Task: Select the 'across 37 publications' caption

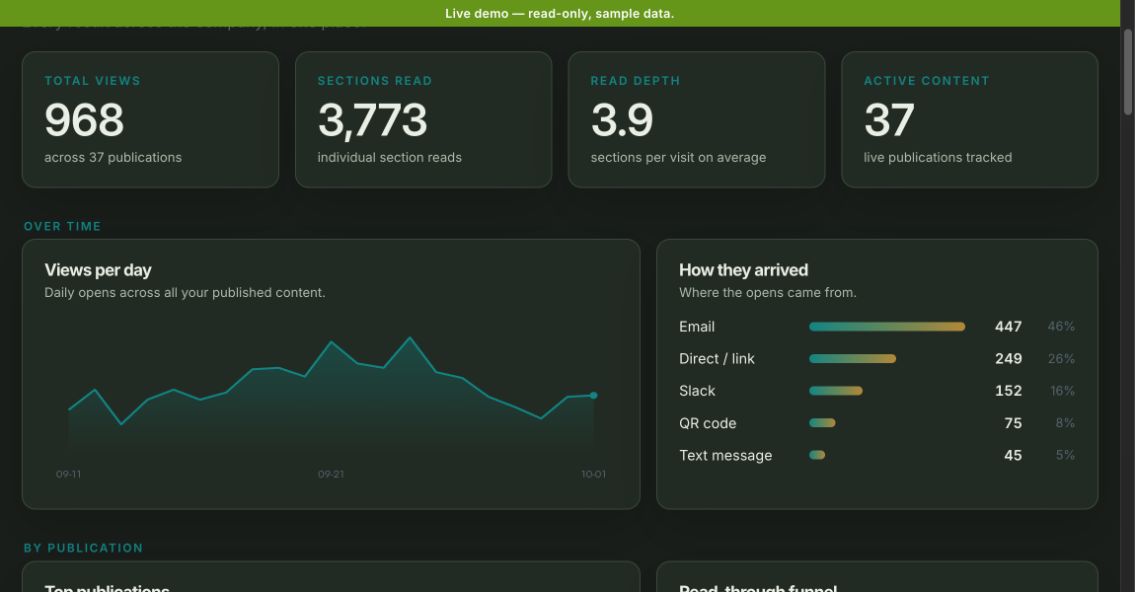Action: pos(113,158)
